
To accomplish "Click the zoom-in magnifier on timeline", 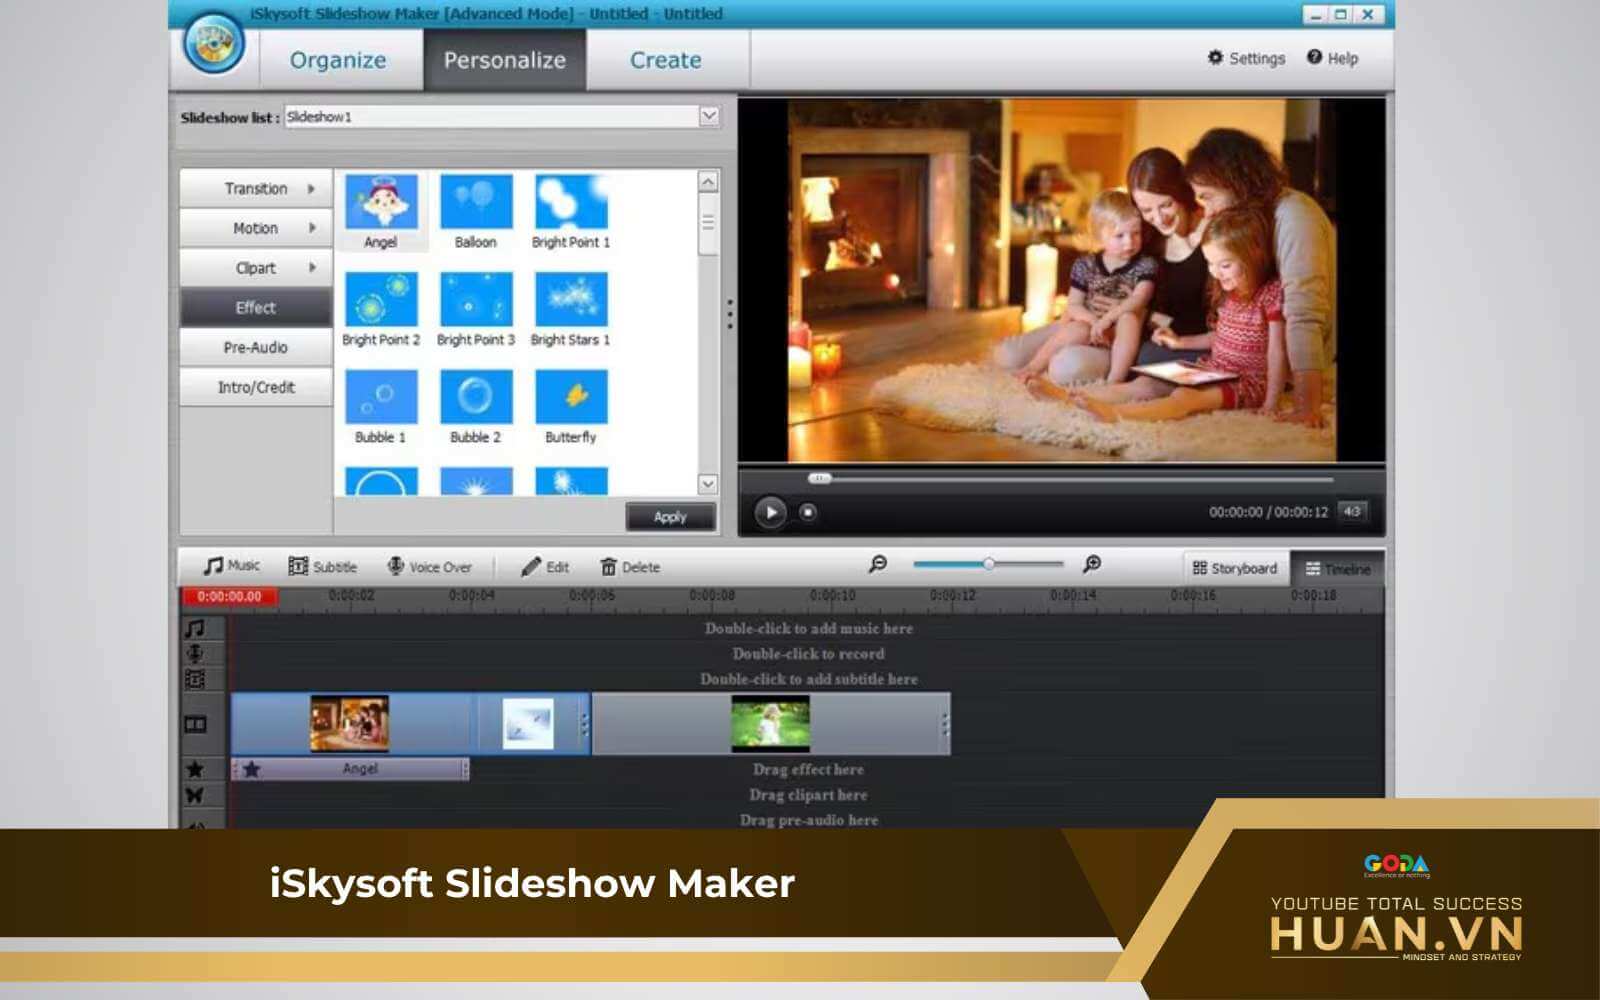I will click(x=1092, y=565).
